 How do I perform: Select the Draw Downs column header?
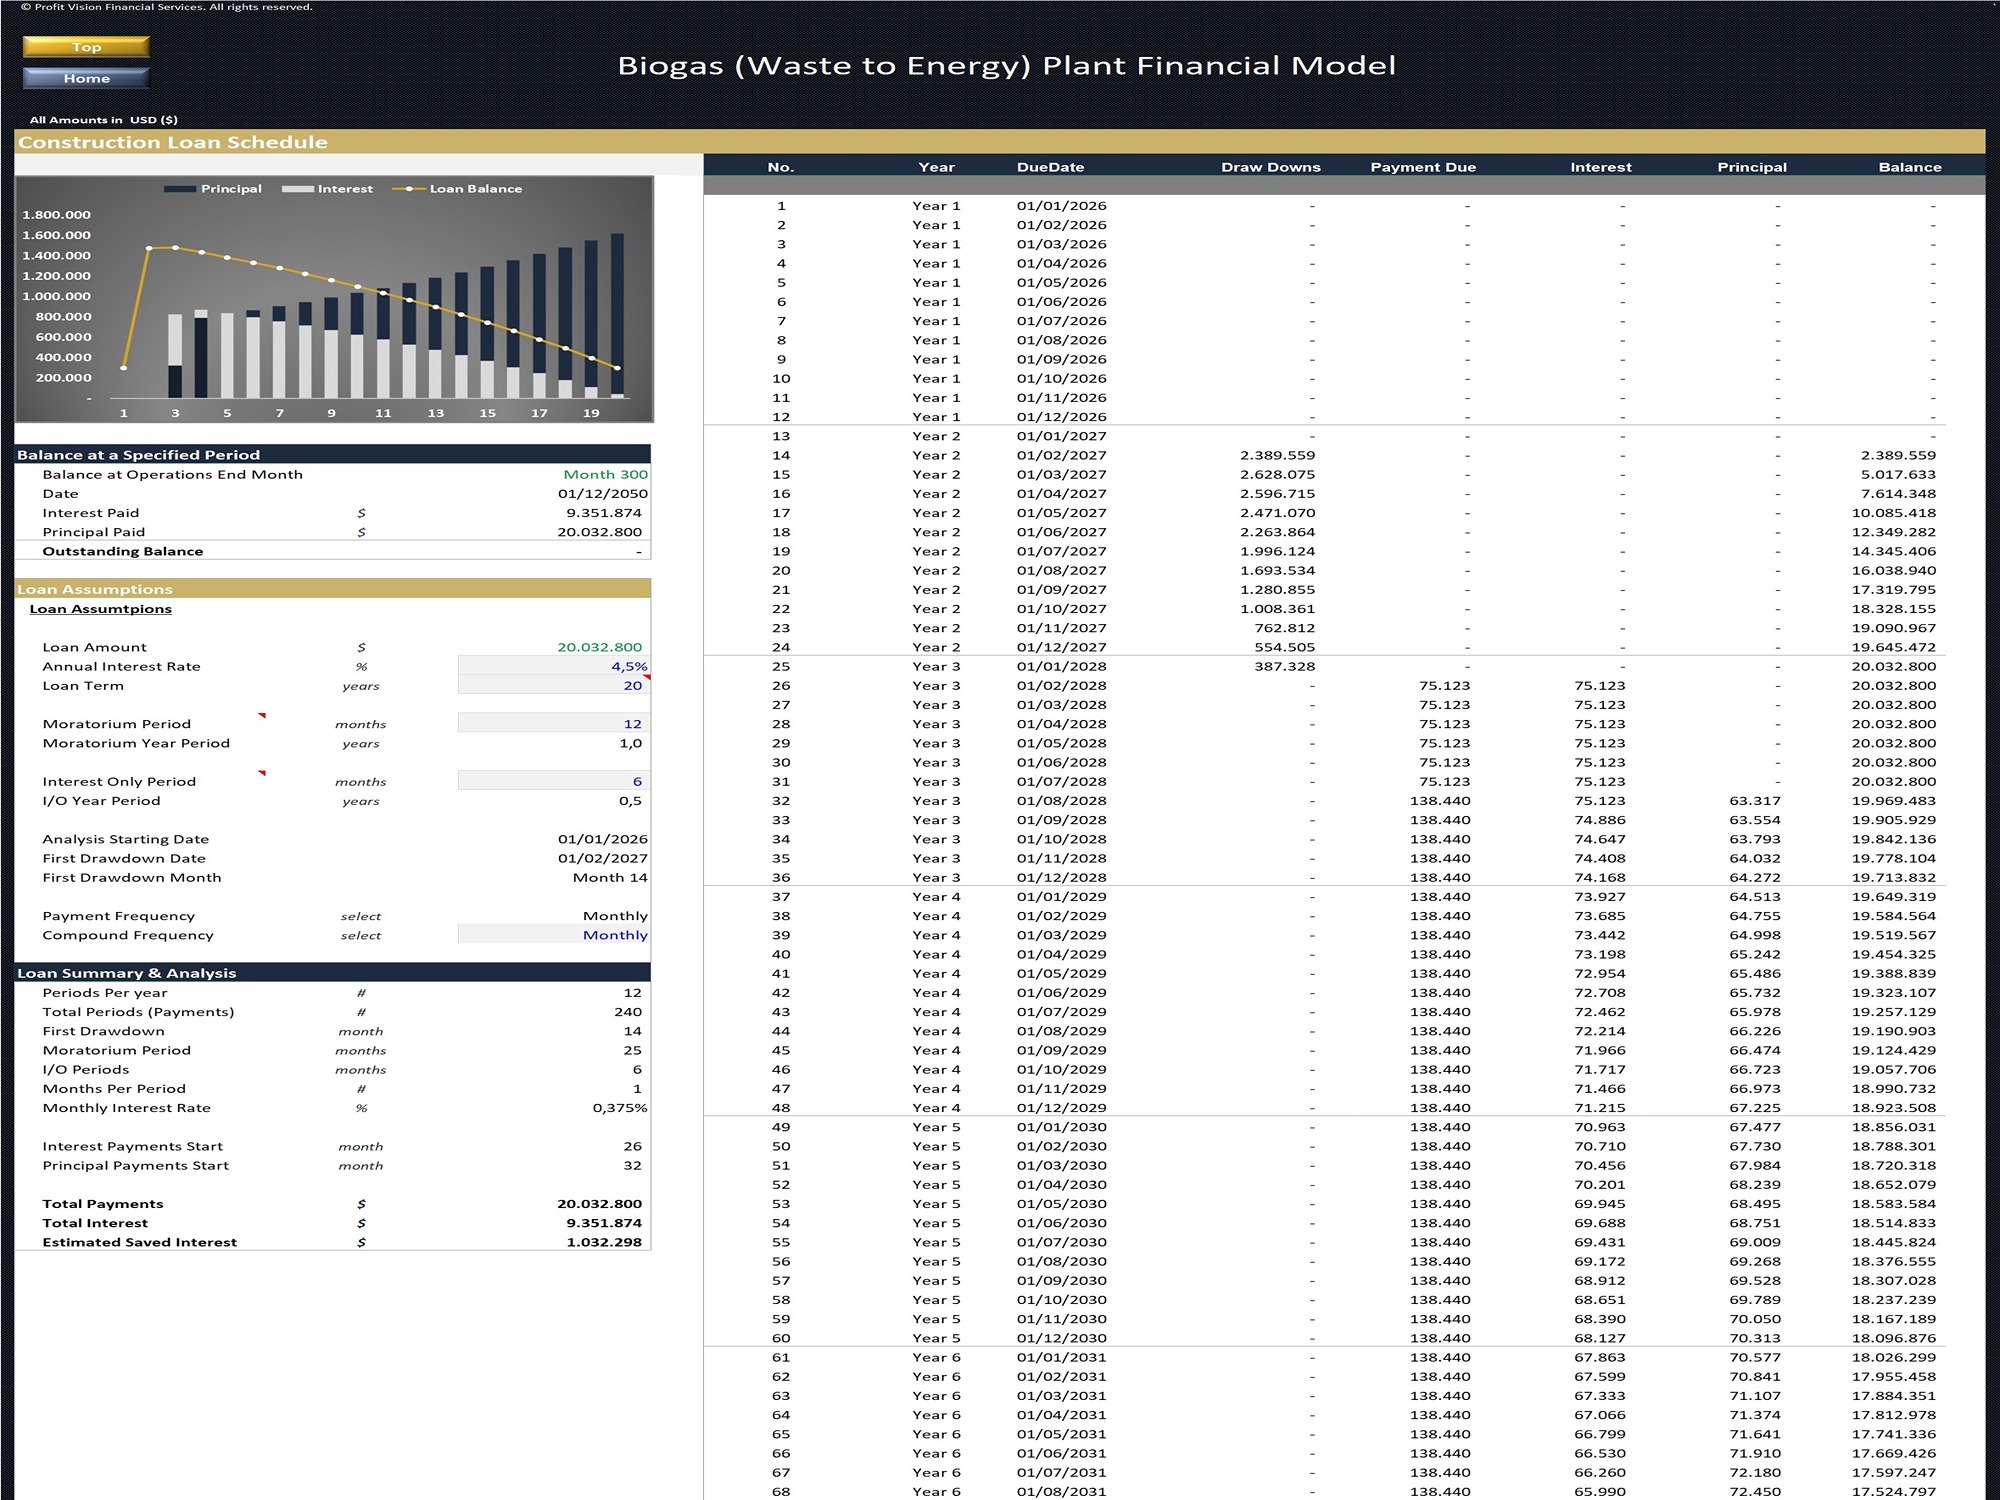tap(1270, 167)
